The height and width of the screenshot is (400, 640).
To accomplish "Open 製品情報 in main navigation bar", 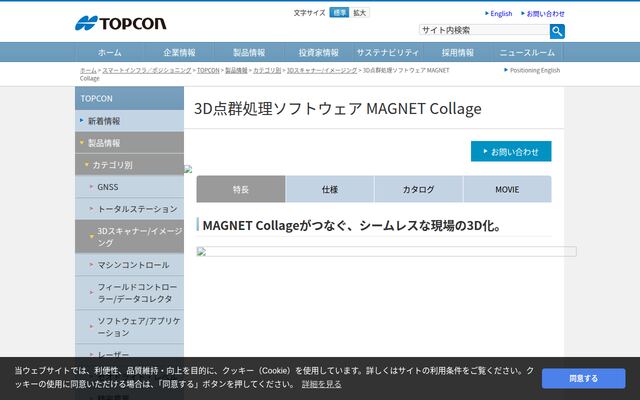I will 249,52.
